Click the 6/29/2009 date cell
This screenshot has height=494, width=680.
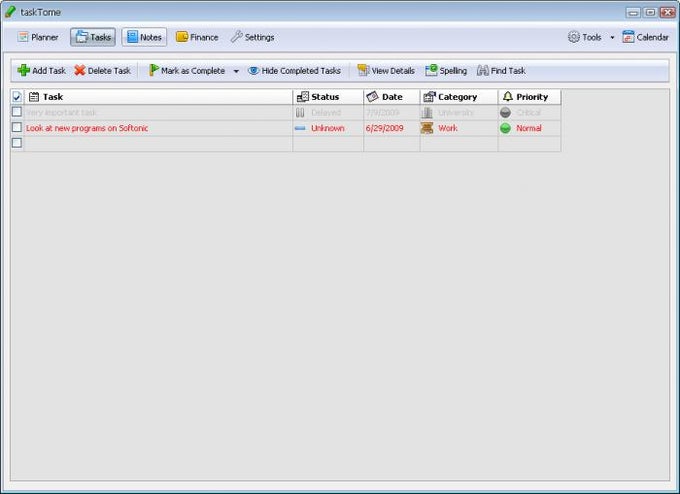pos(392,128)
